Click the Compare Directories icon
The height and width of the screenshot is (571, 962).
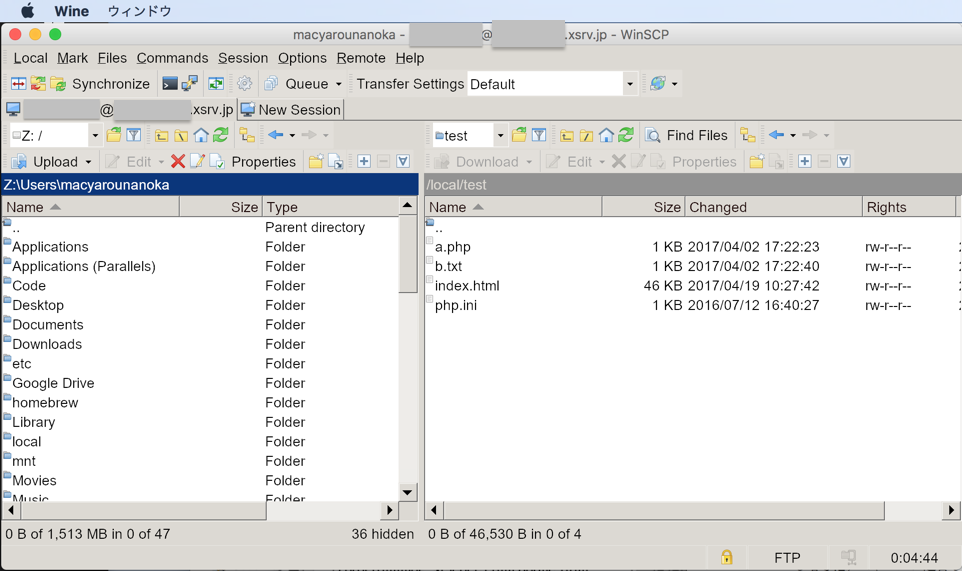click(19, 83)
